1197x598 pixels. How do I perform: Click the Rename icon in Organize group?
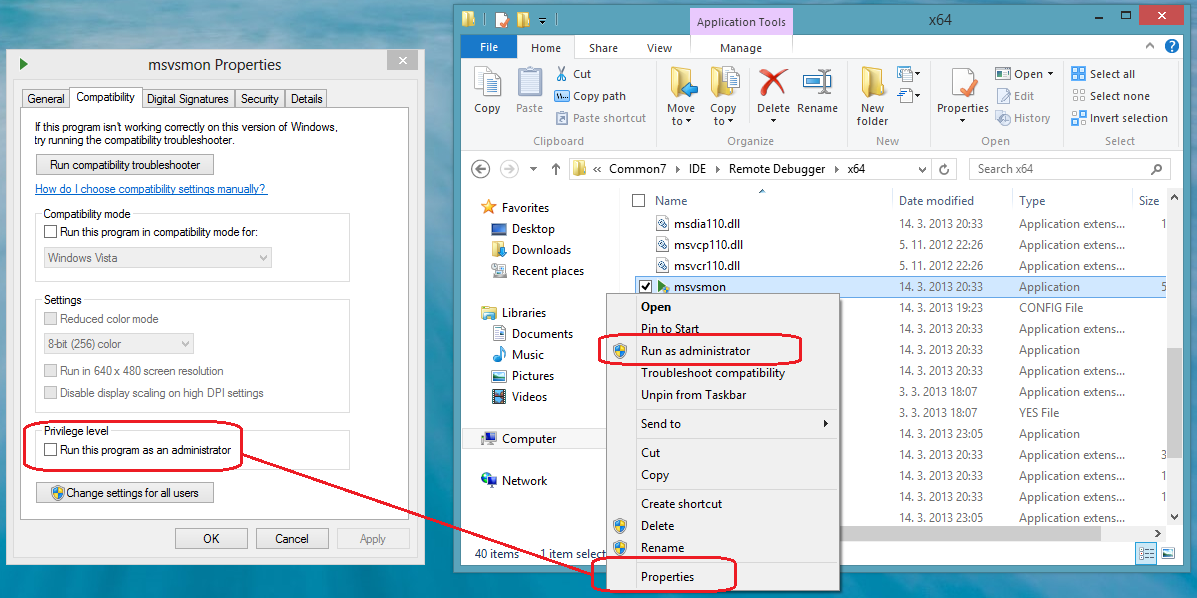(817, 82)
